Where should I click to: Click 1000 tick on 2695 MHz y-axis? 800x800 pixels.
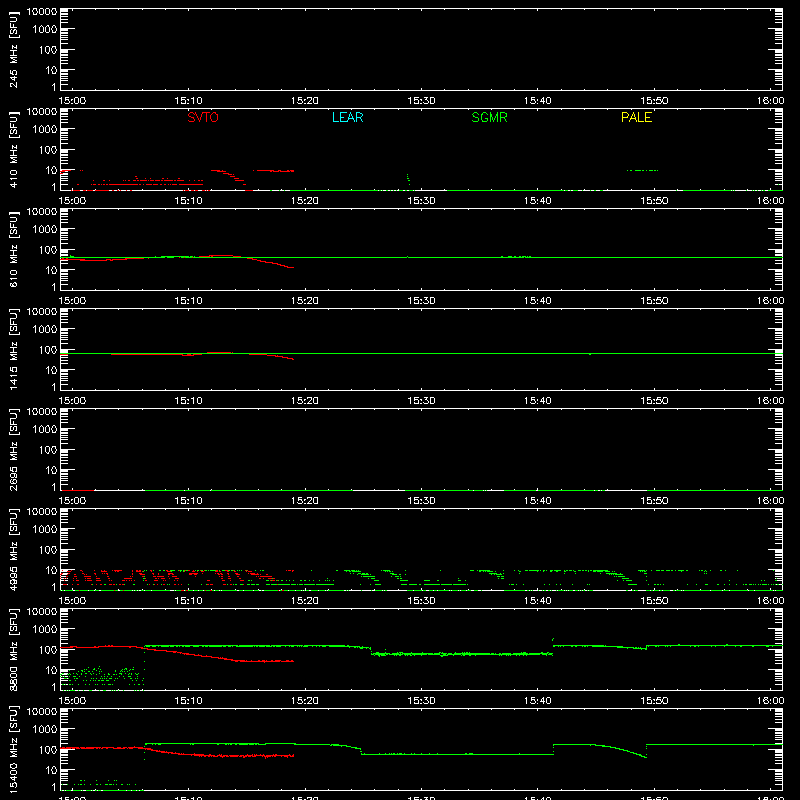(45, 430)
